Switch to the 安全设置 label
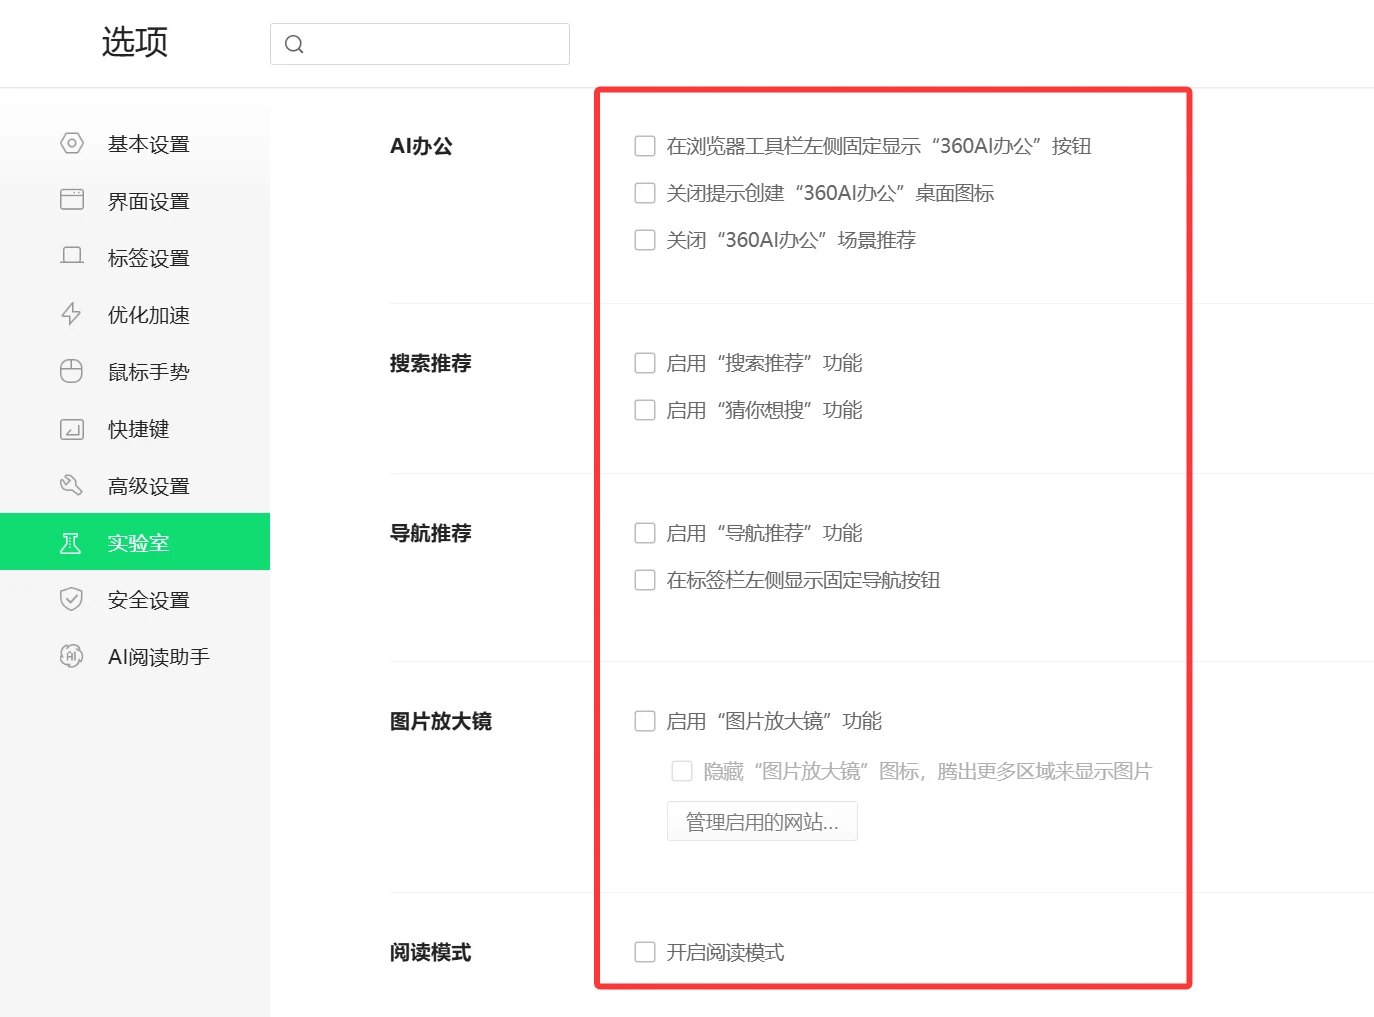Image resolution: width=1374 pixels, height=1017 pixels. click(149, 600)
